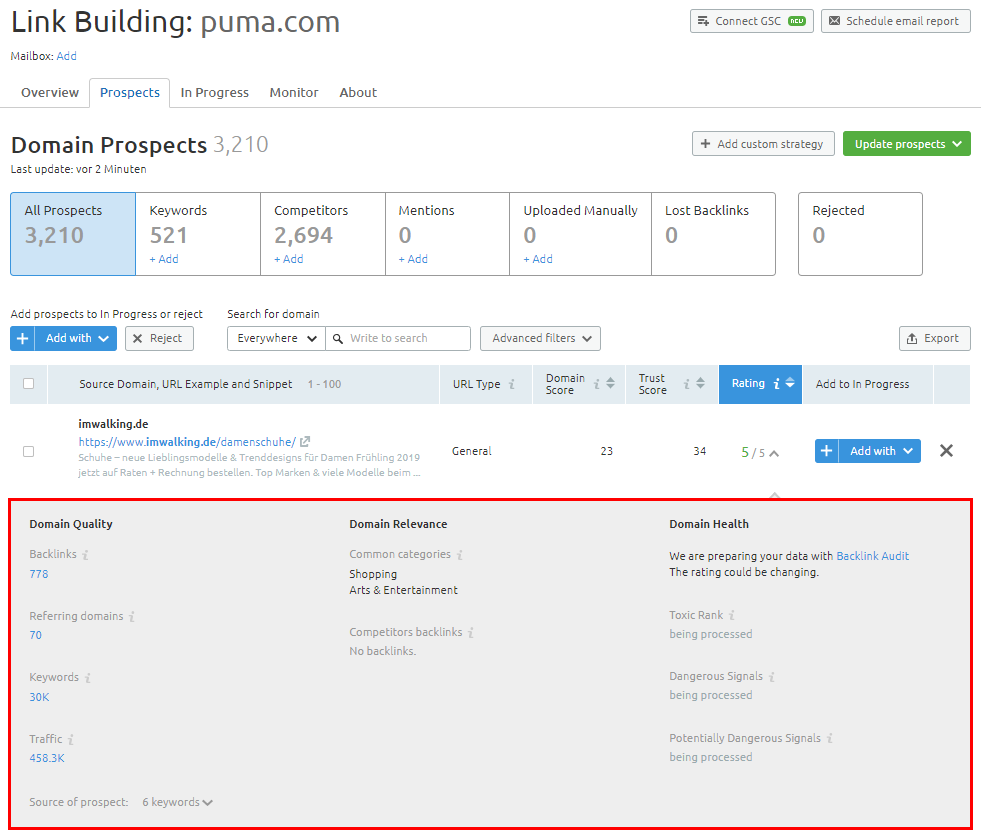This screenshot has width=981, height=833.
Task: Expand top Add with dropdown
Action: [76, 339]
